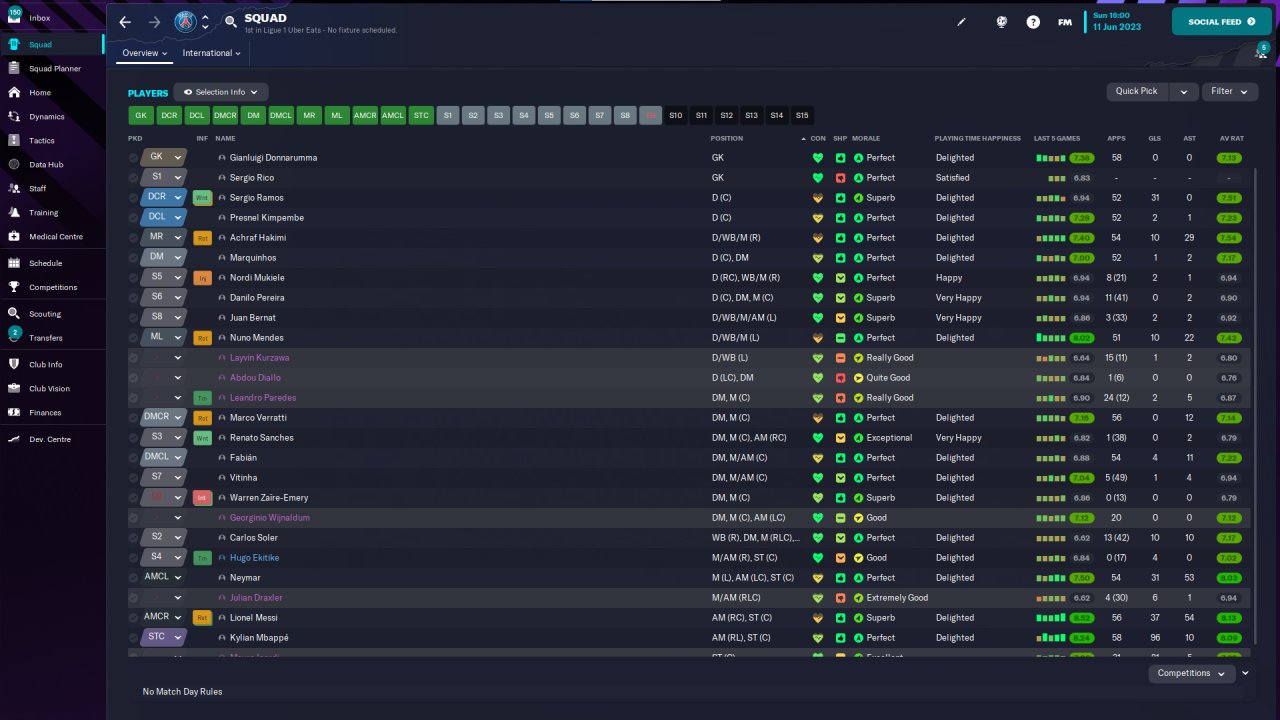Expand the chevron beside the Competitions dropdown
The width and height of the screenshot is (1280, 720).
coord(1245,673)
